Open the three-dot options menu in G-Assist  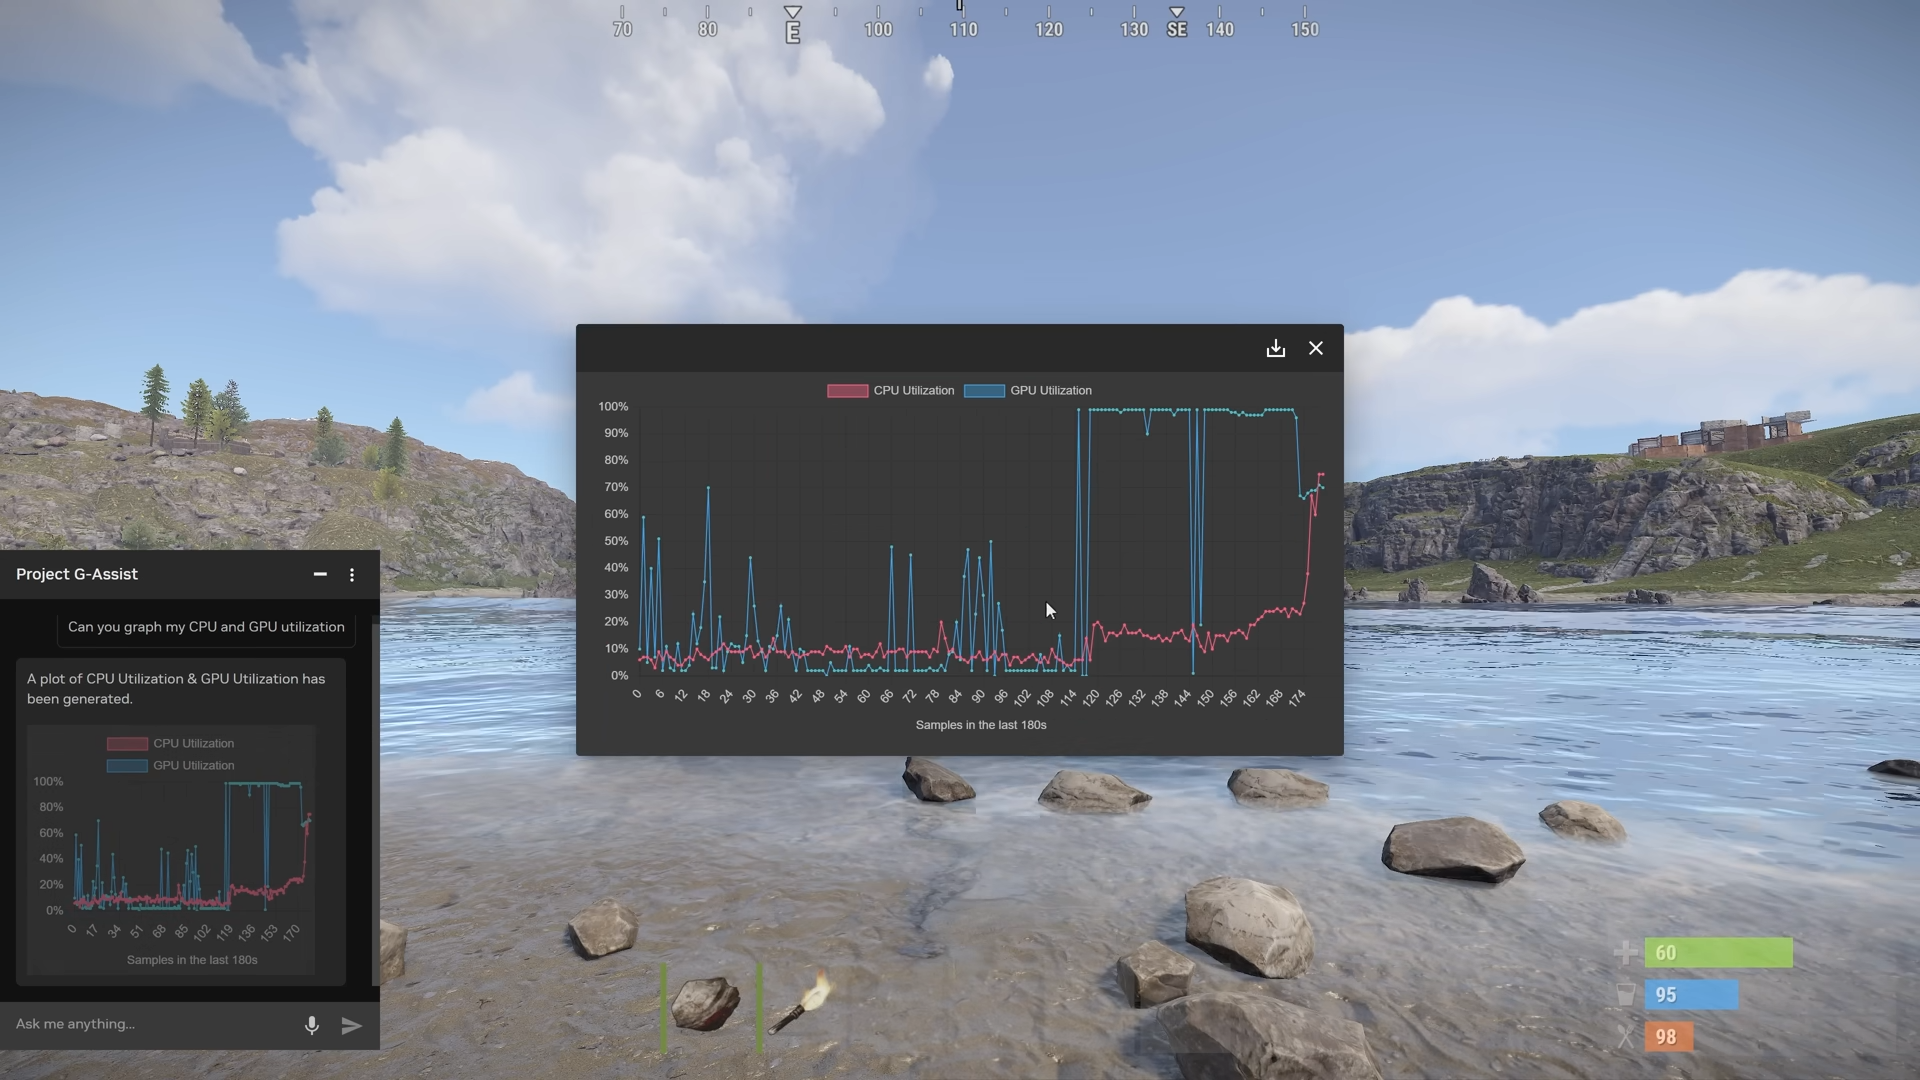click(x=351, y=574)
